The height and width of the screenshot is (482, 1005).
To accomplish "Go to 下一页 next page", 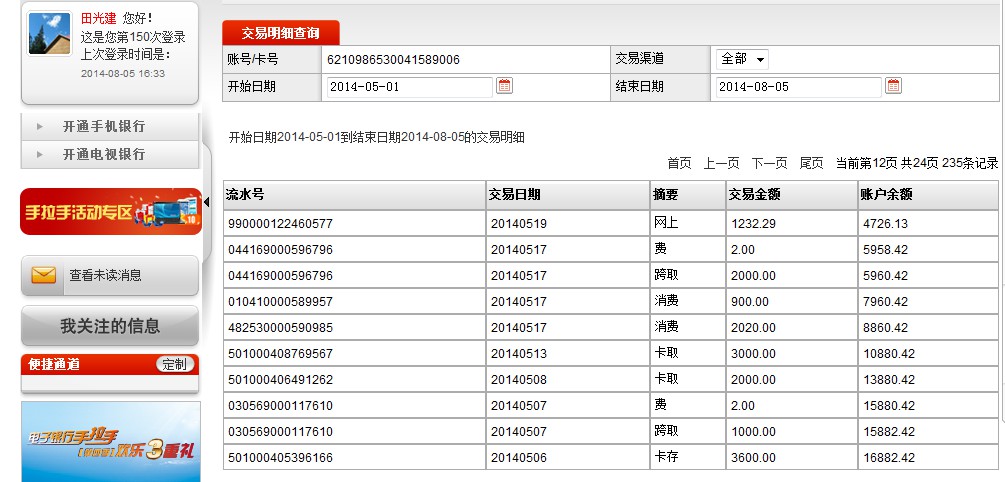I will click(x=769, y=163).
